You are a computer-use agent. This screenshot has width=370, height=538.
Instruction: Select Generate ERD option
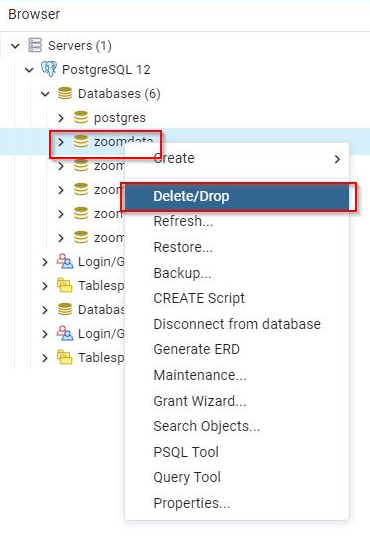tap(237, 349)
